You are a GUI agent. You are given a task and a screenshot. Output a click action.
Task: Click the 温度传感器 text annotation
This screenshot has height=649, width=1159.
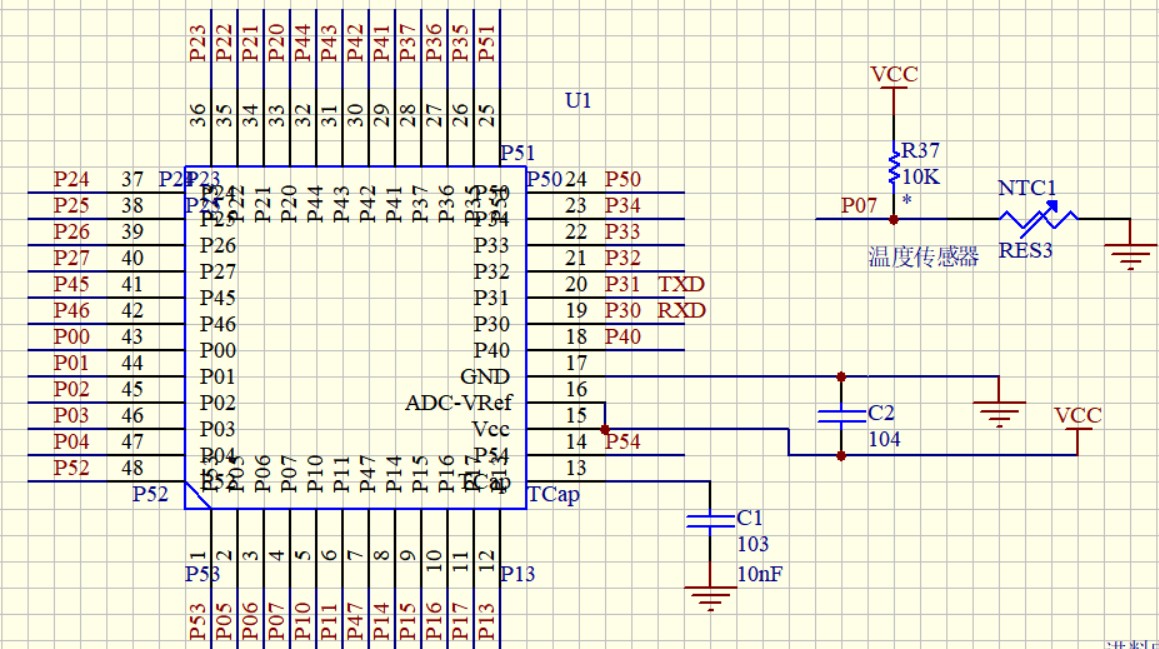[x=923, y=256]
